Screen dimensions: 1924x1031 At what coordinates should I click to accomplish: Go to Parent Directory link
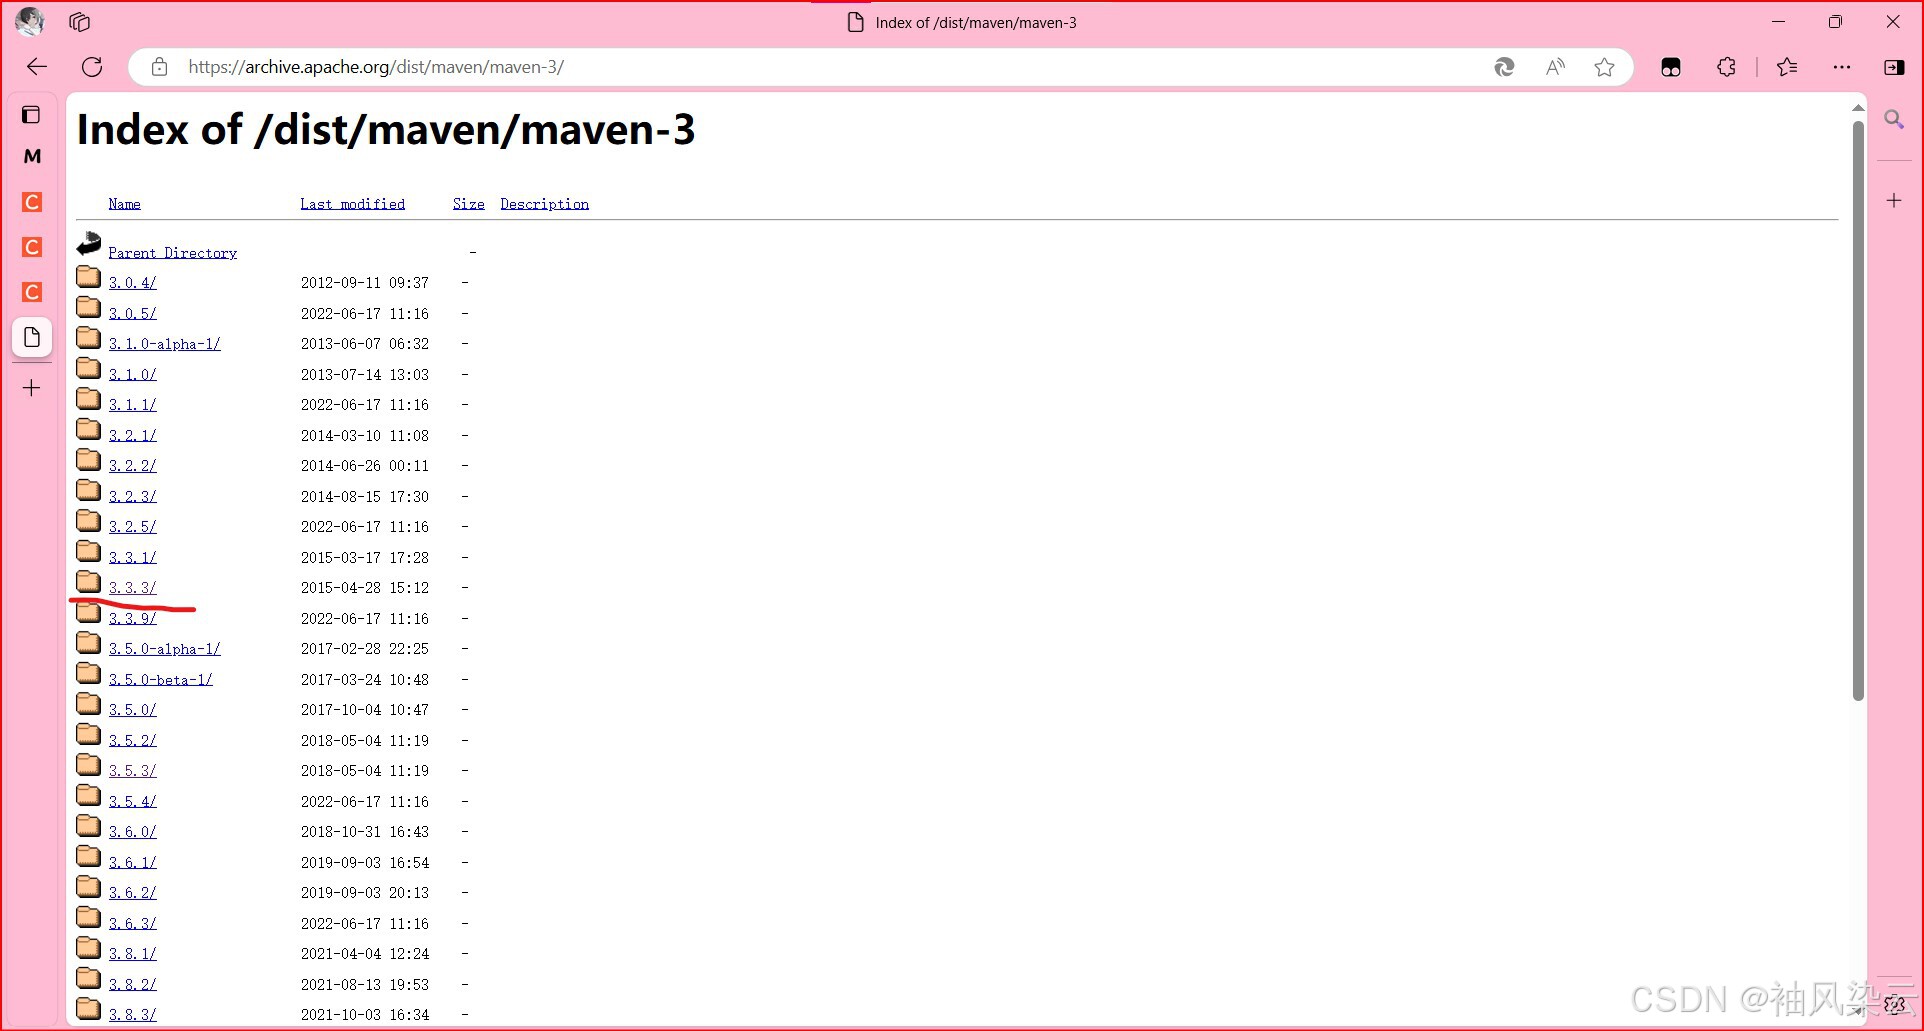173,253
